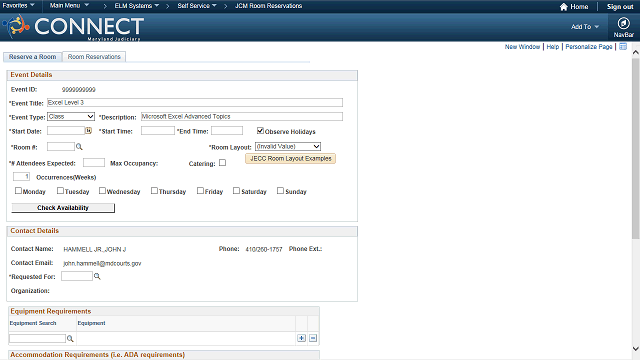Open the Help link

coord(553,47)
